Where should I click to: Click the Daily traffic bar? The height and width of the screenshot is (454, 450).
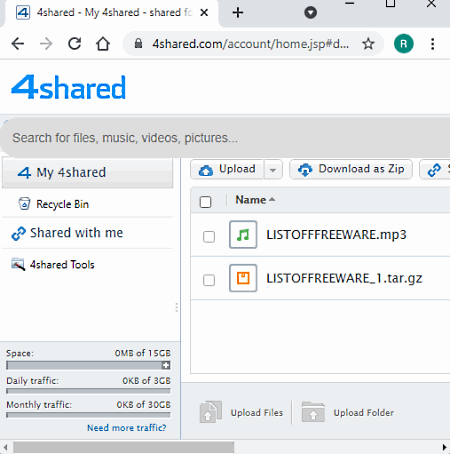[x=88, y=391]
